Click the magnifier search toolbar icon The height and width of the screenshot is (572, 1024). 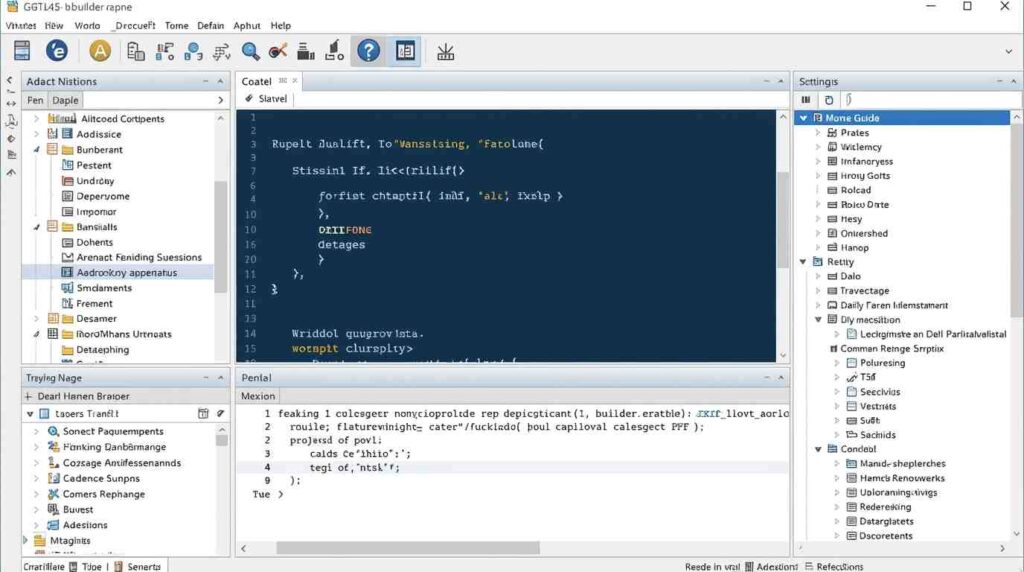(x=250, y=51)
